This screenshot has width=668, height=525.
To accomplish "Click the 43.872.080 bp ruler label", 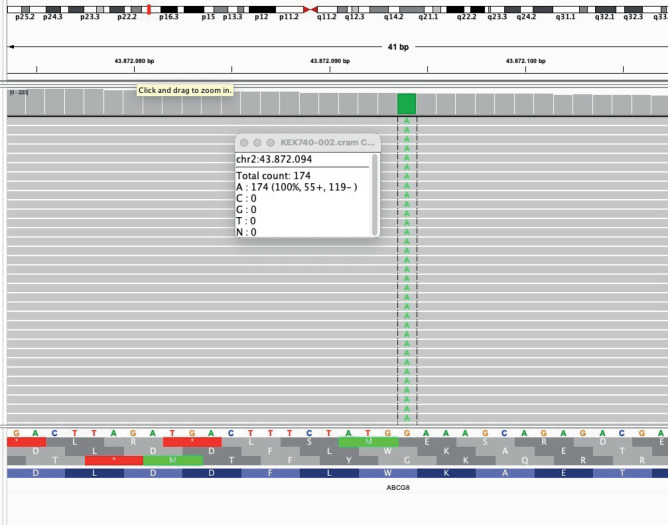I will click(x=135, y=61).
